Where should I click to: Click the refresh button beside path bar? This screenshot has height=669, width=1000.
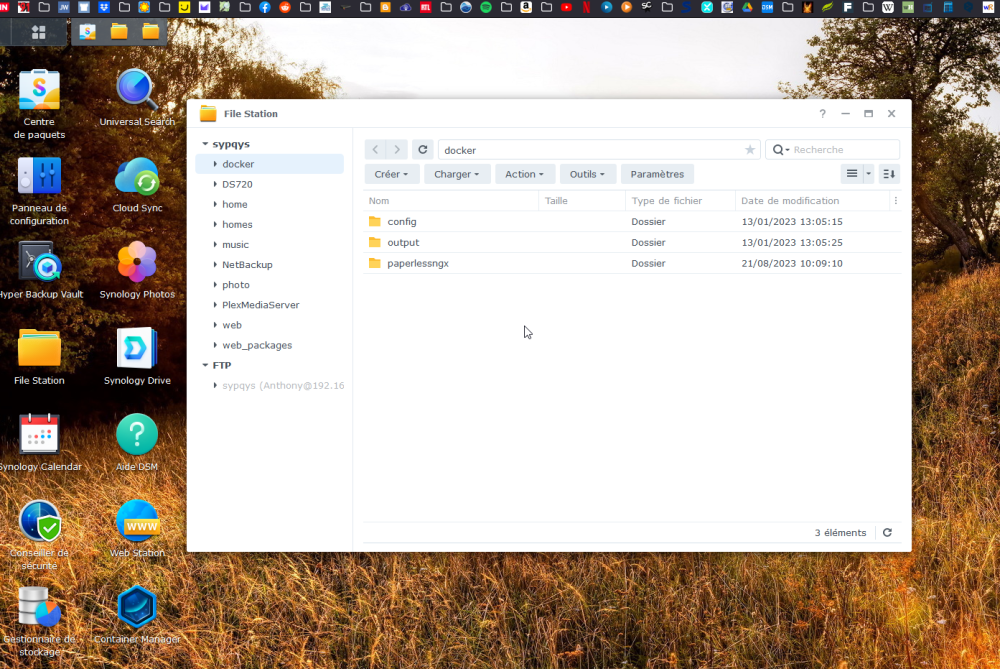point(422,149)
